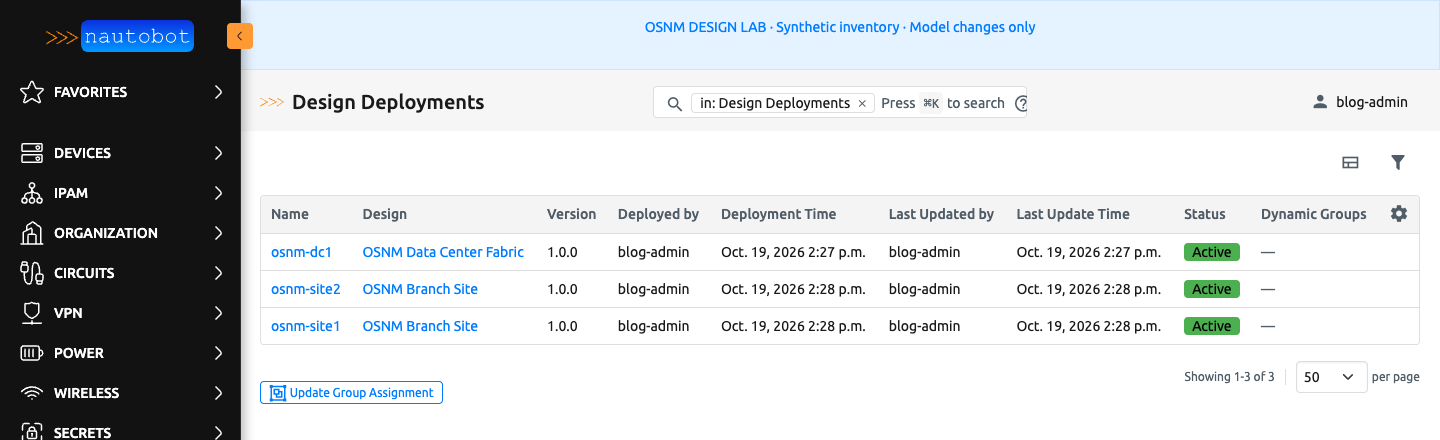Click the Active status badge for osnm-site2
The image size is (1440, 440).
click(1211, 289)
